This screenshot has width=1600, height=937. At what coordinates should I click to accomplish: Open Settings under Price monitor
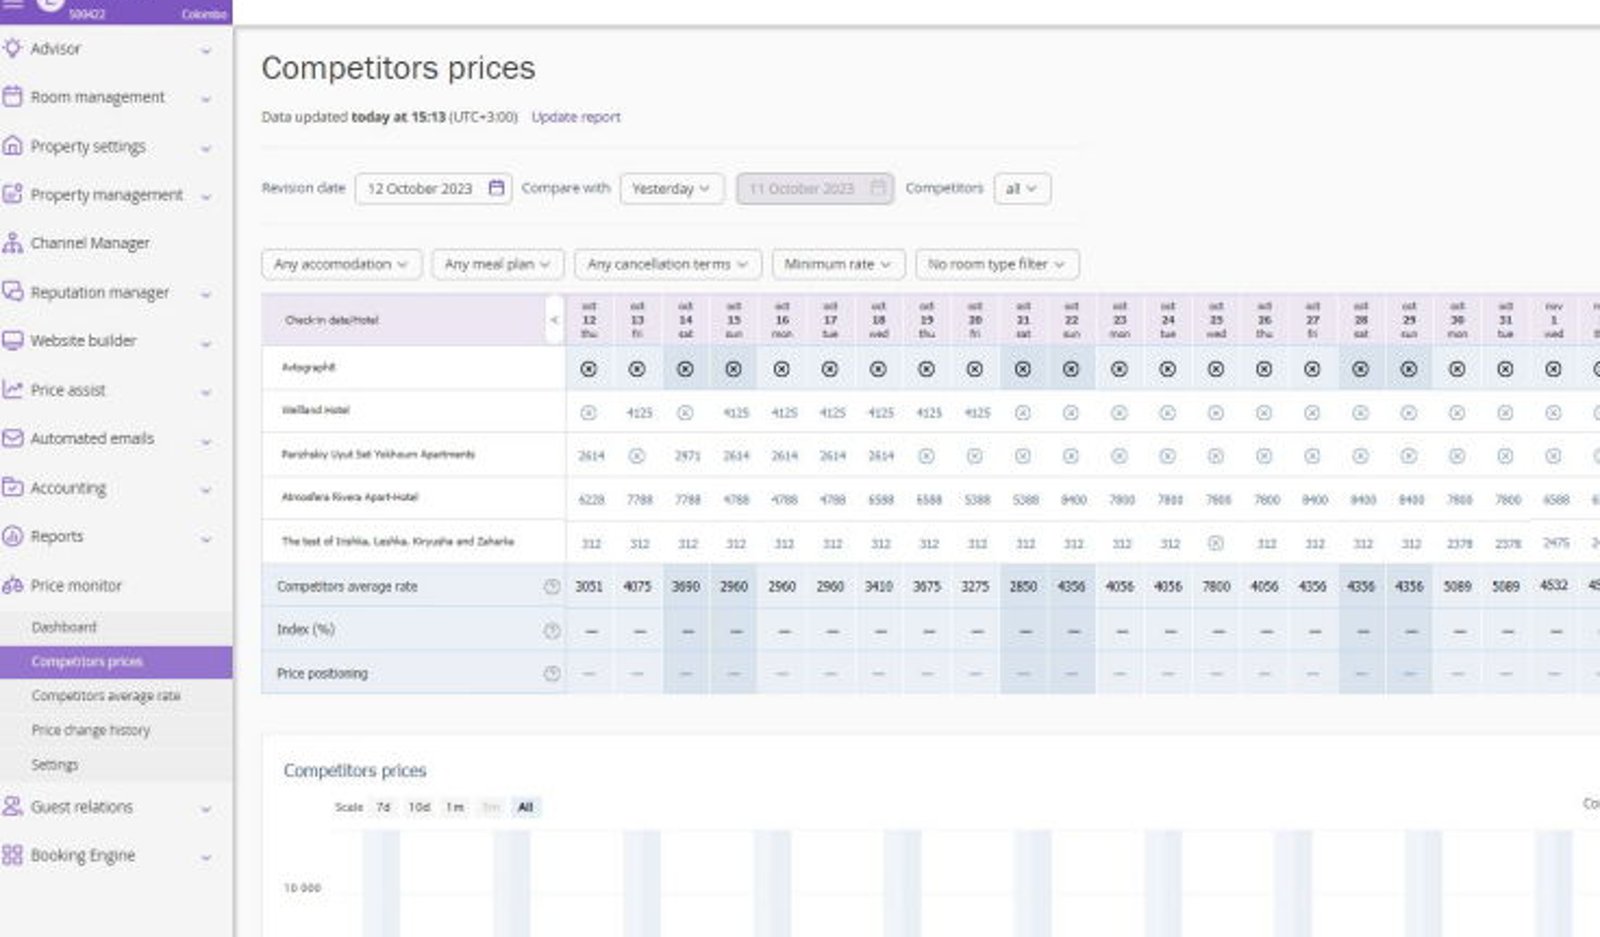[55, 764]
